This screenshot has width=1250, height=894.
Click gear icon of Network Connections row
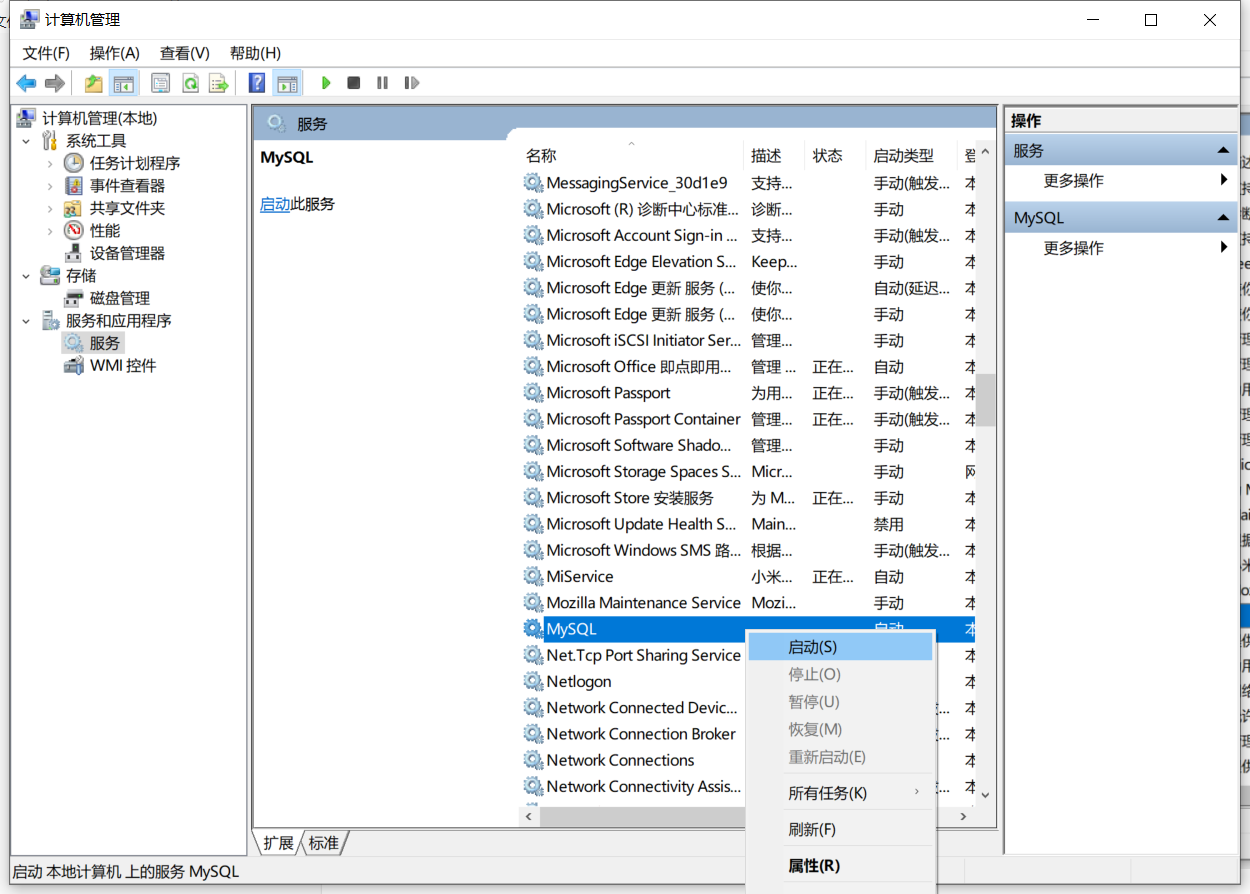[x=533, y=760]
